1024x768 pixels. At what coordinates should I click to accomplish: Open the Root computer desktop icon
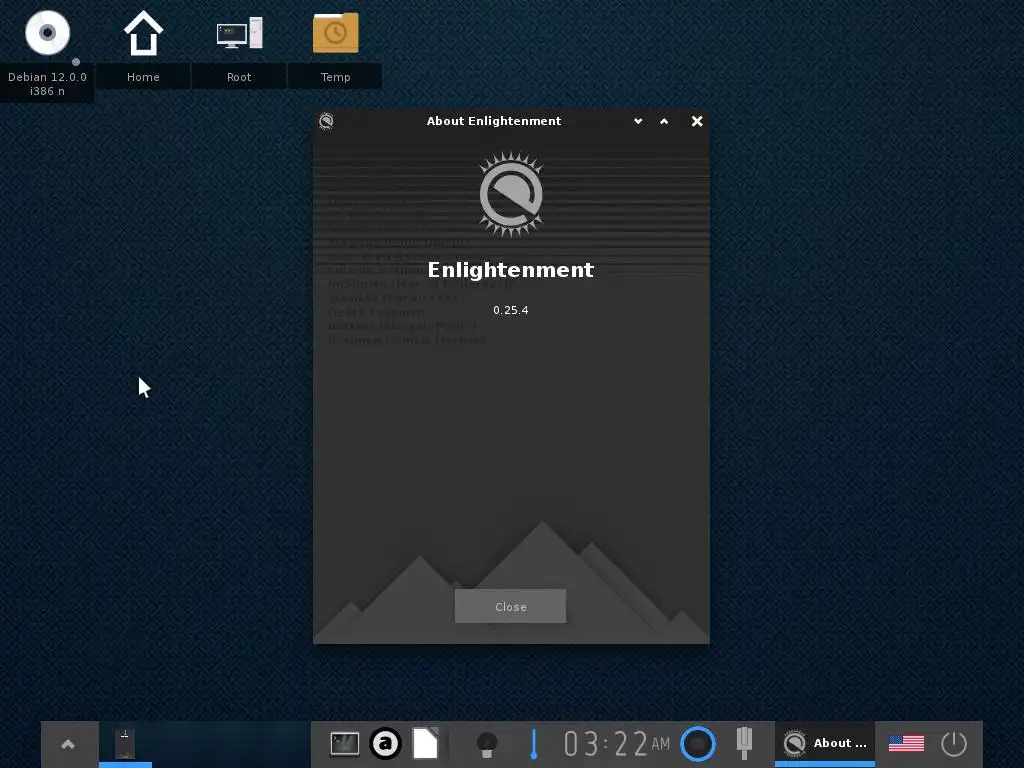239,33
